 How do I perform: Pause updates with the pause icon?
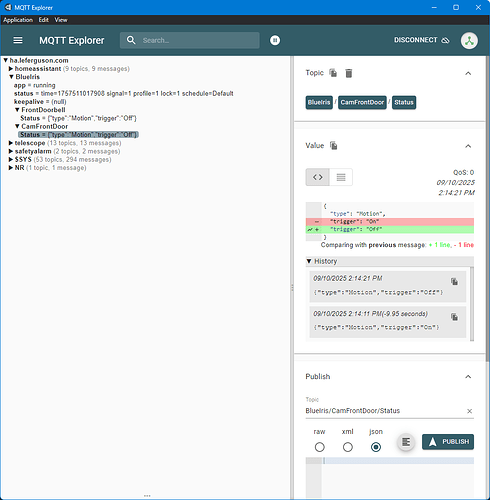tap(275, 40)
